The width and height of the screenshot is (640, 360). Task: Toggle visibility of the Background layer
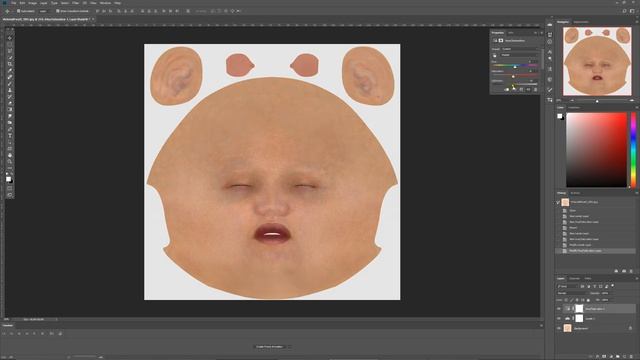[x=559, y=328]
